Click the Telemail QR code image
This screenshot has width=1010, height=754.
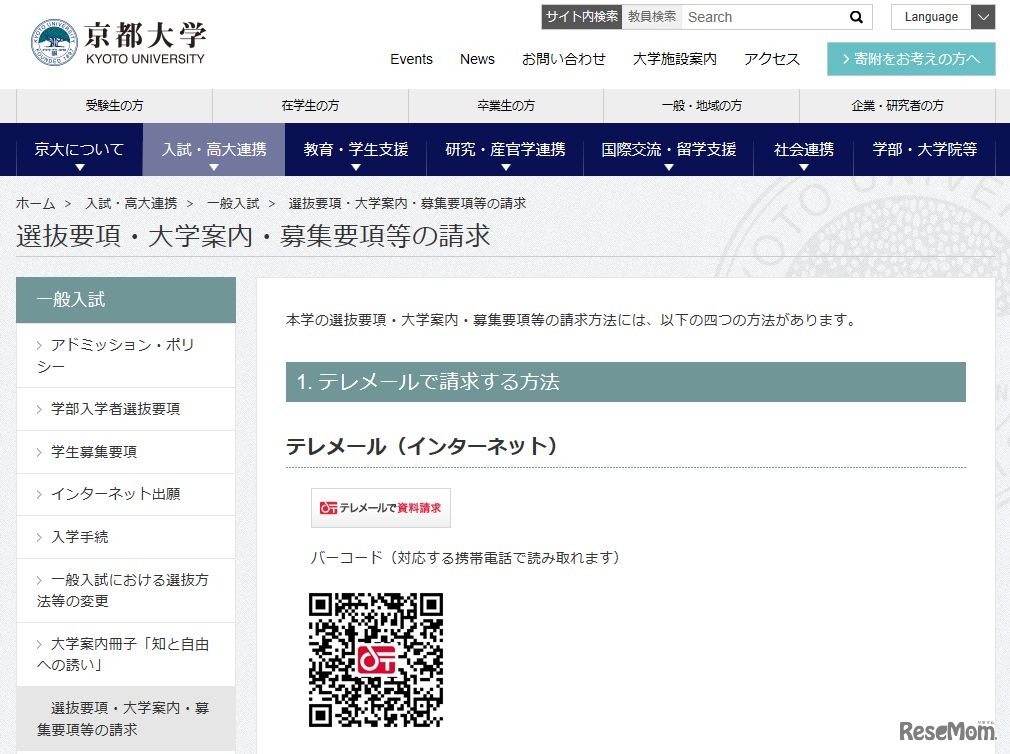pyautogui.click(x=376, y=660)
